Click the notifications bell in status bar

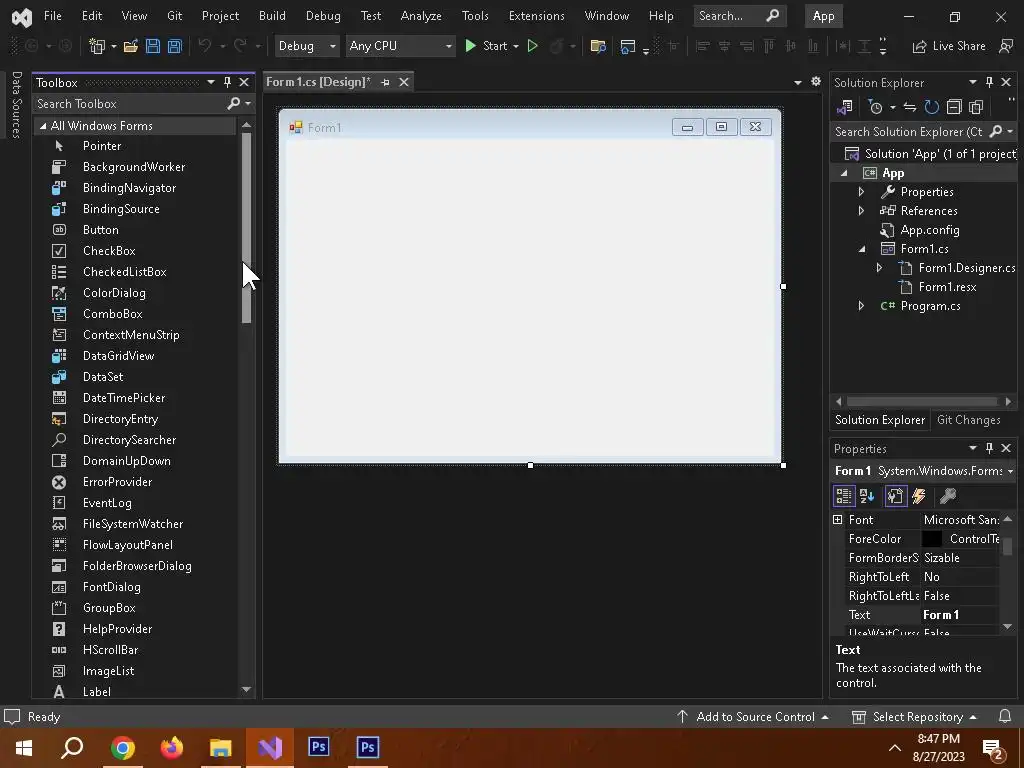(x=1005, y=716)
